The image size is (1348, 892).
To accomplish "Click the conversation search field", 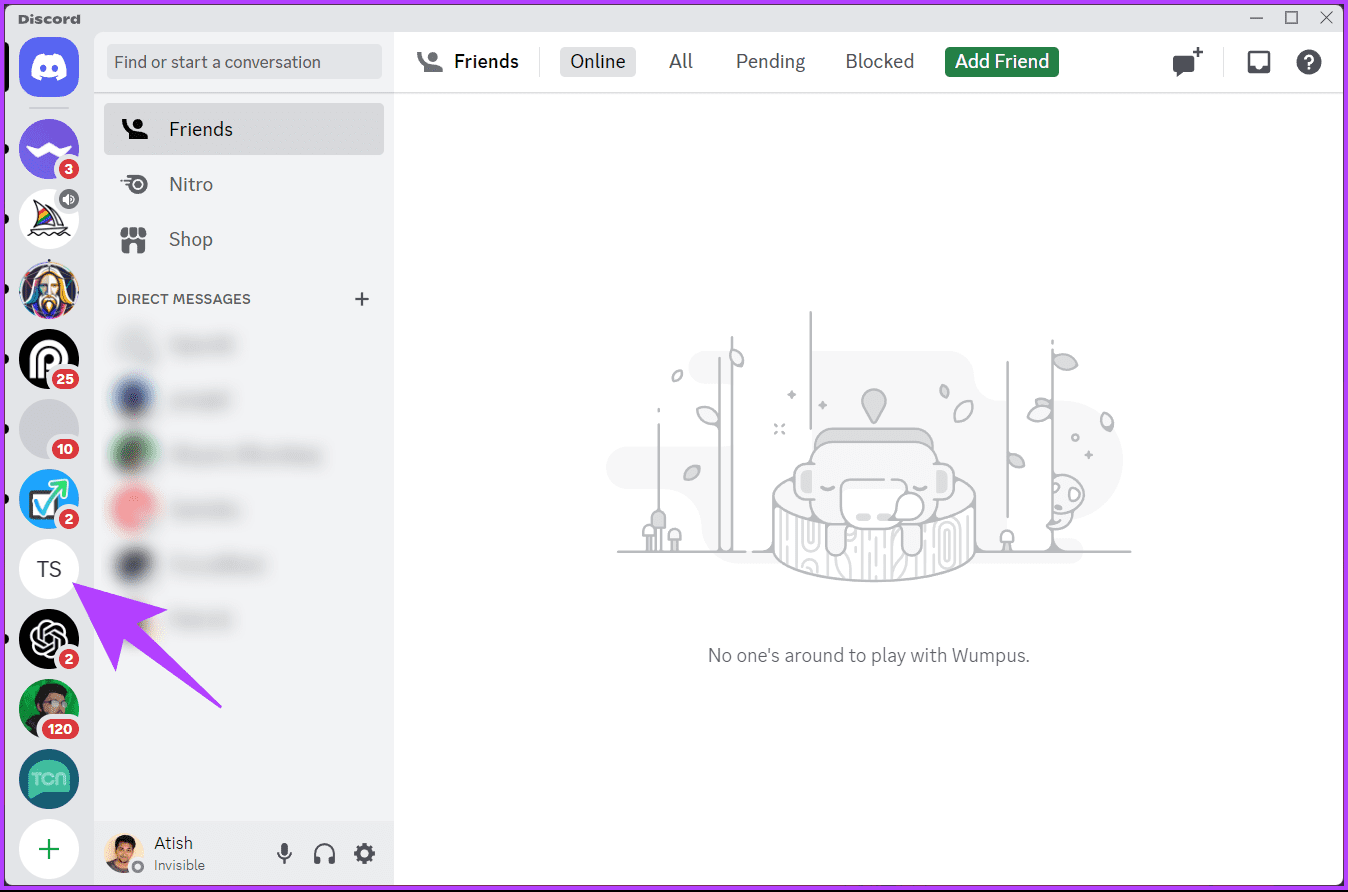I will pyautogui.click(x=243, y=61).
